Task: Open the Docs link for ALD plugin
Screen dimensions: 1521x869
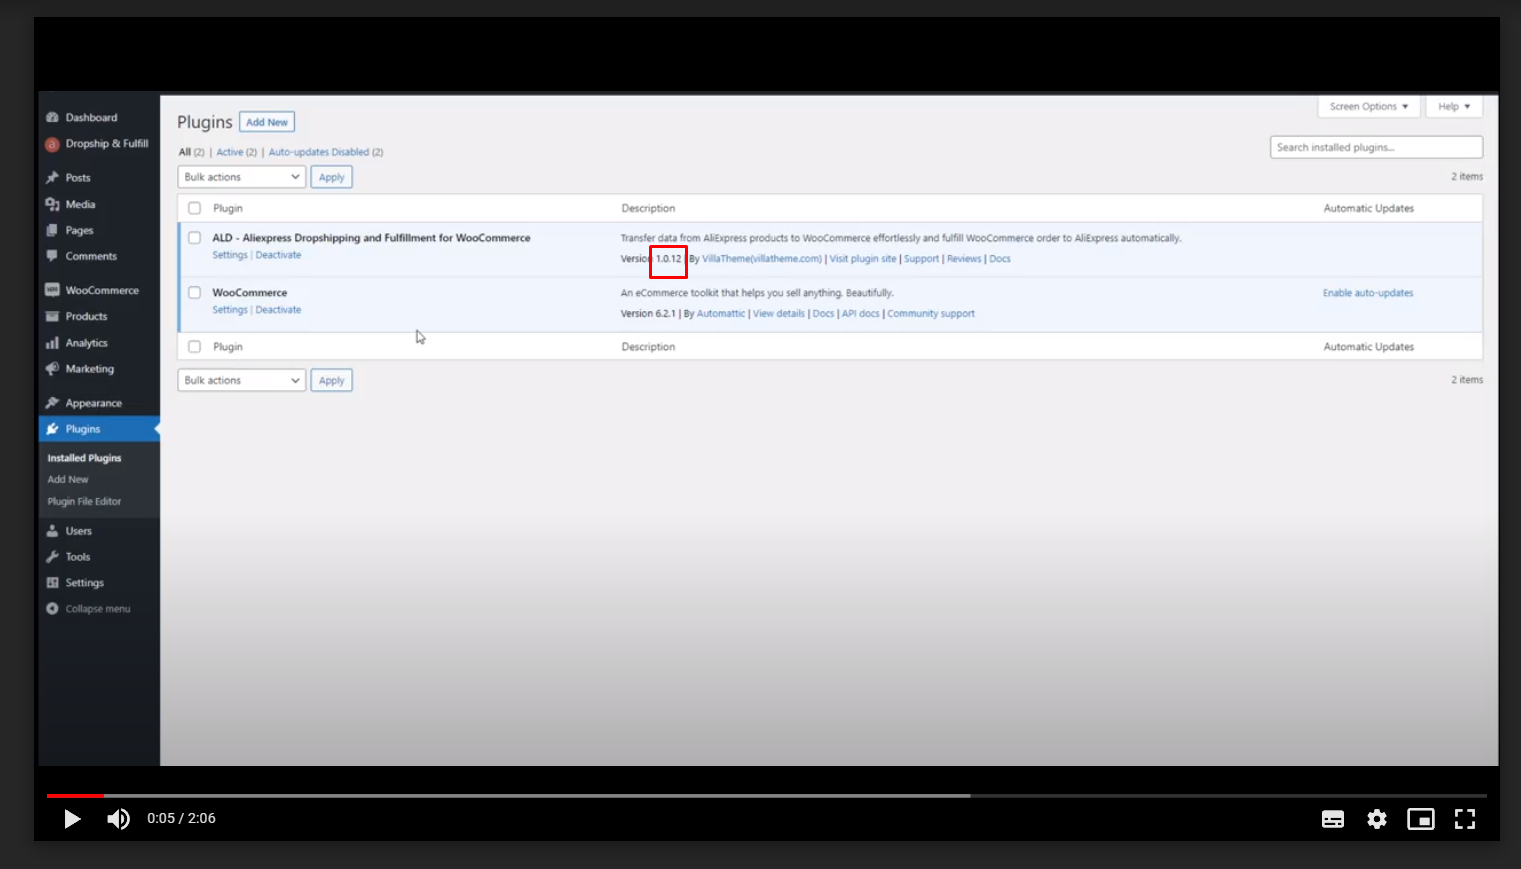Action: (1000, 259)
